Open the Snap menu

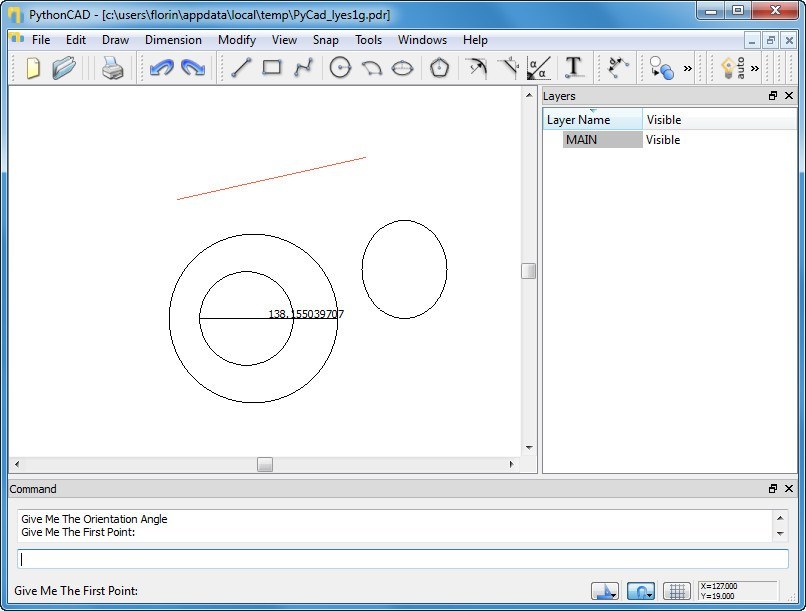click(x=325, y=40)
